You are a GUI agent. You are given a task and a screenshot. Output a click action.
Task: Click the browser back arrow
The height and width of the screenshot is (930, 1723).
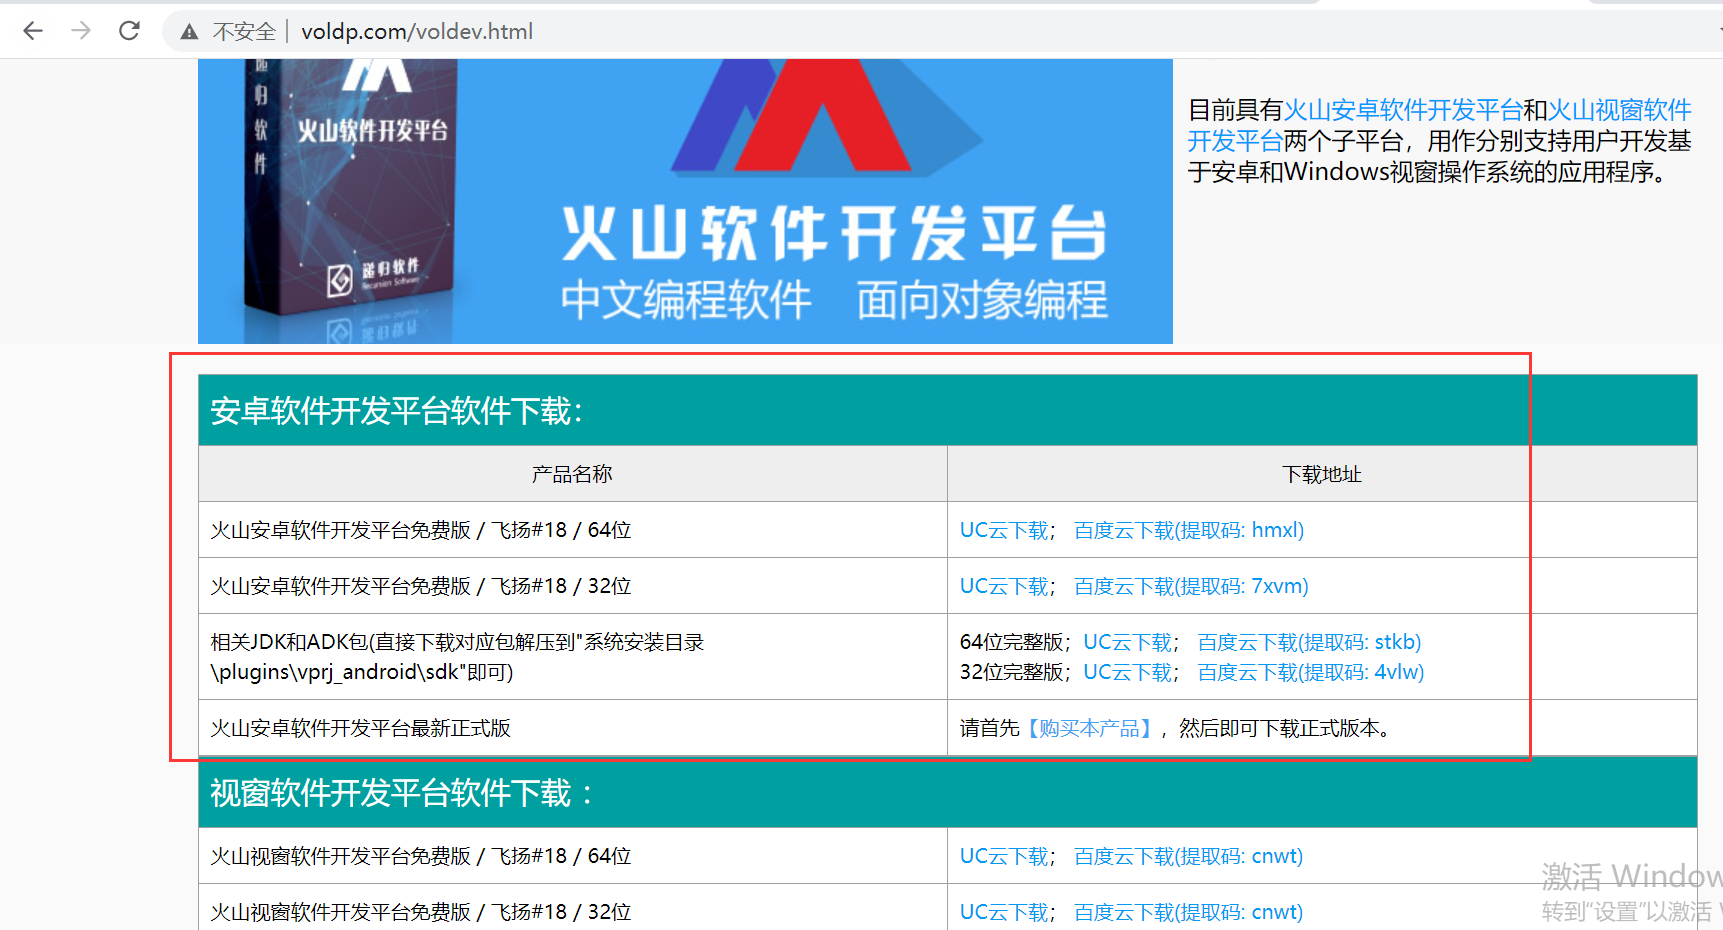click(x=33, y=31)
